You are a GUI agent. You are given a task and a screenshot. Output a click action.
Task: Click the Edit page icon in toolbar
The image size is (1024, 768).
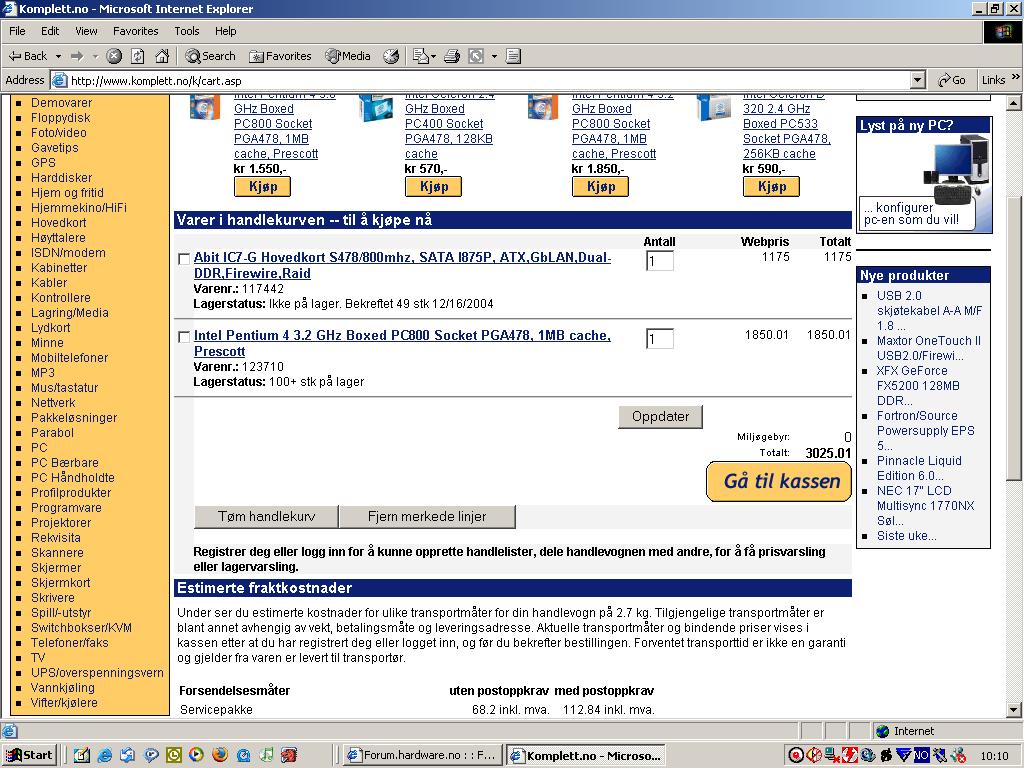pyautogui.click(x=476, y=56)
